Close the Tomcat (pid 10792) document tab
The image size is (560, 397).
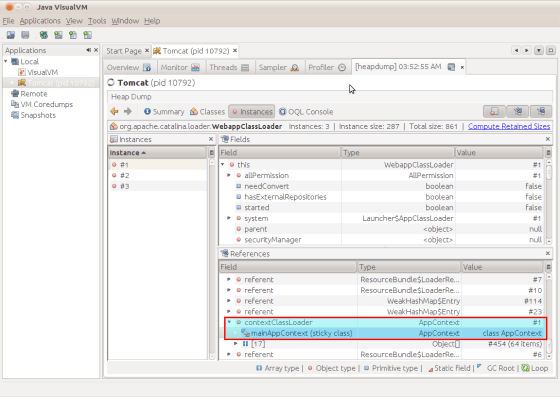(235, 51)
